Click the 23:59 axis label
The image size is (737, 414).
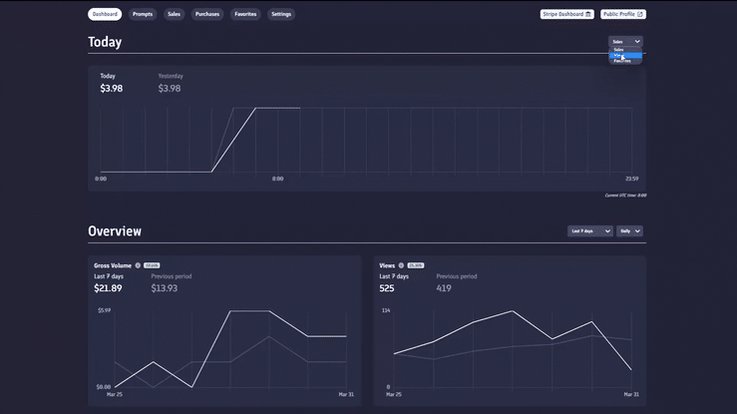(632, 179)
